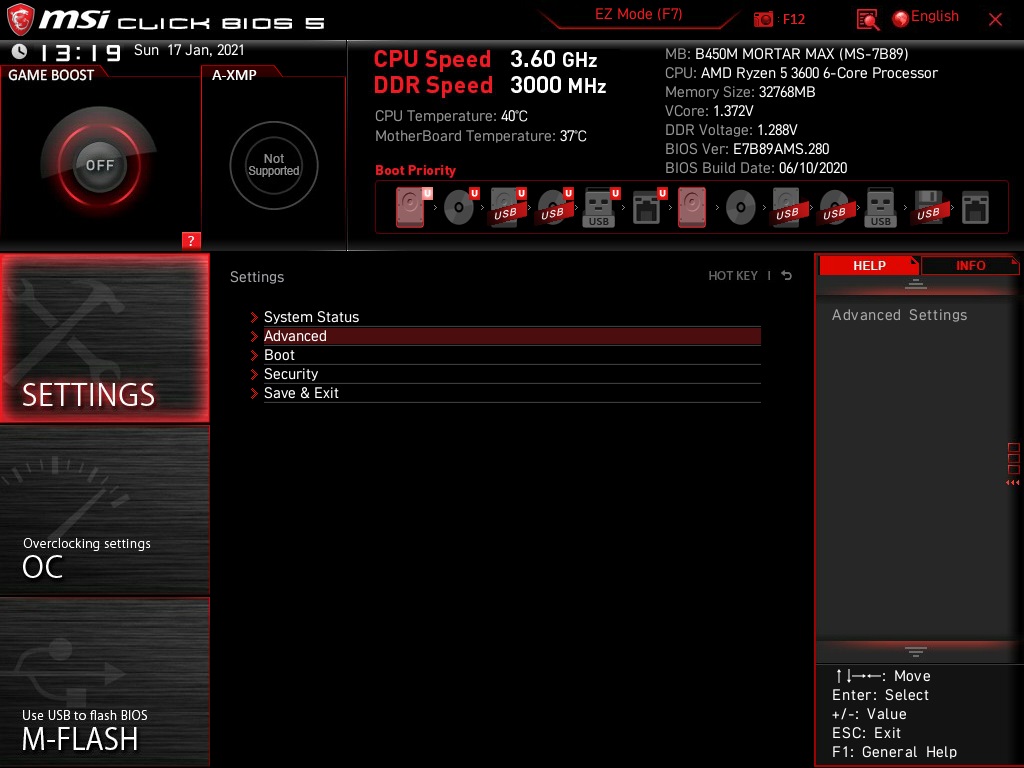This screenshot has height=768, width=1024.
Task: Select the UEFI USB CD/DVD boot icon
Action: click(x=554, y=207)
